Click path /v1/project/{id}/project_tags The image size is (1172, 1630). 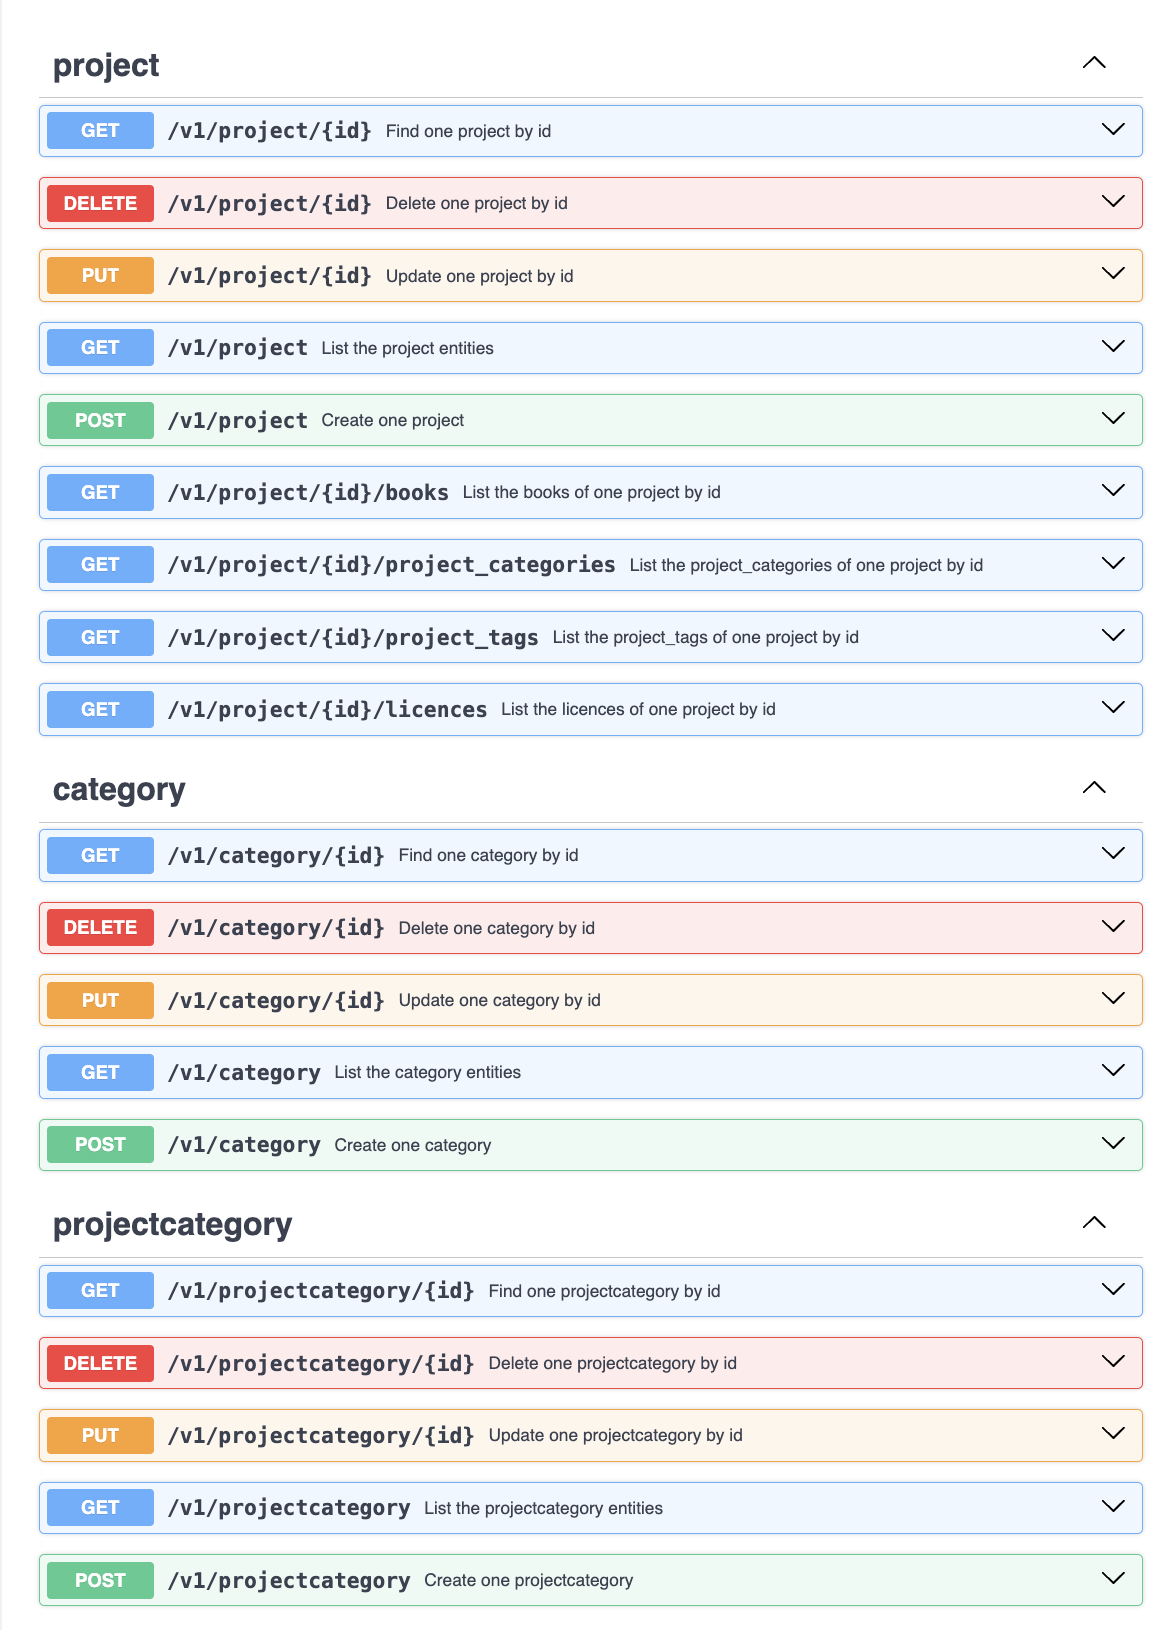click(x=353, y=637)
